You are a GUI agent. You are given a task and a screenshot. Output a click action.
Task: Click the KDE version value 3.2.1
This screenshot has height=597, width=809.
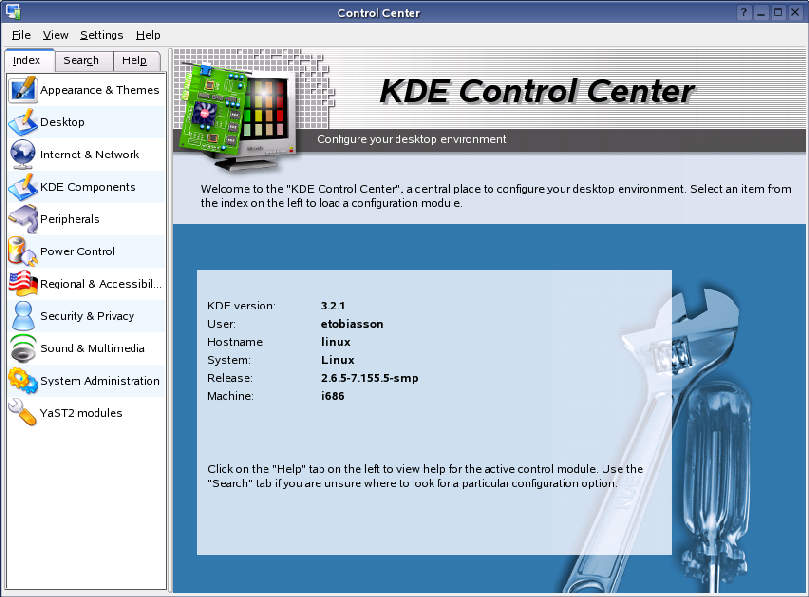pos(333,305)
